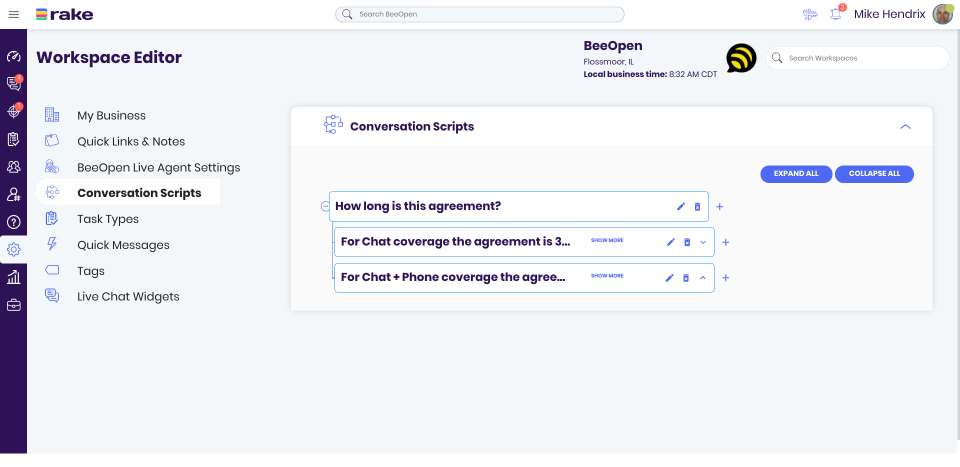The width and height of the screenshot is (960, 467).
Task: Click the COLLAPSE ALL button
Action: pos(874,174)
